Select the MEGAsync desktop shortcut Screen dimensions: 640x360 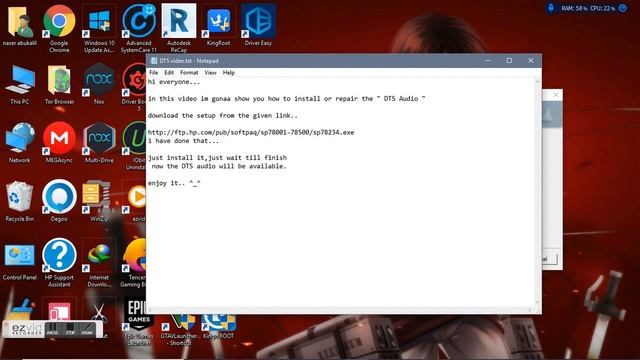[59, 143]
